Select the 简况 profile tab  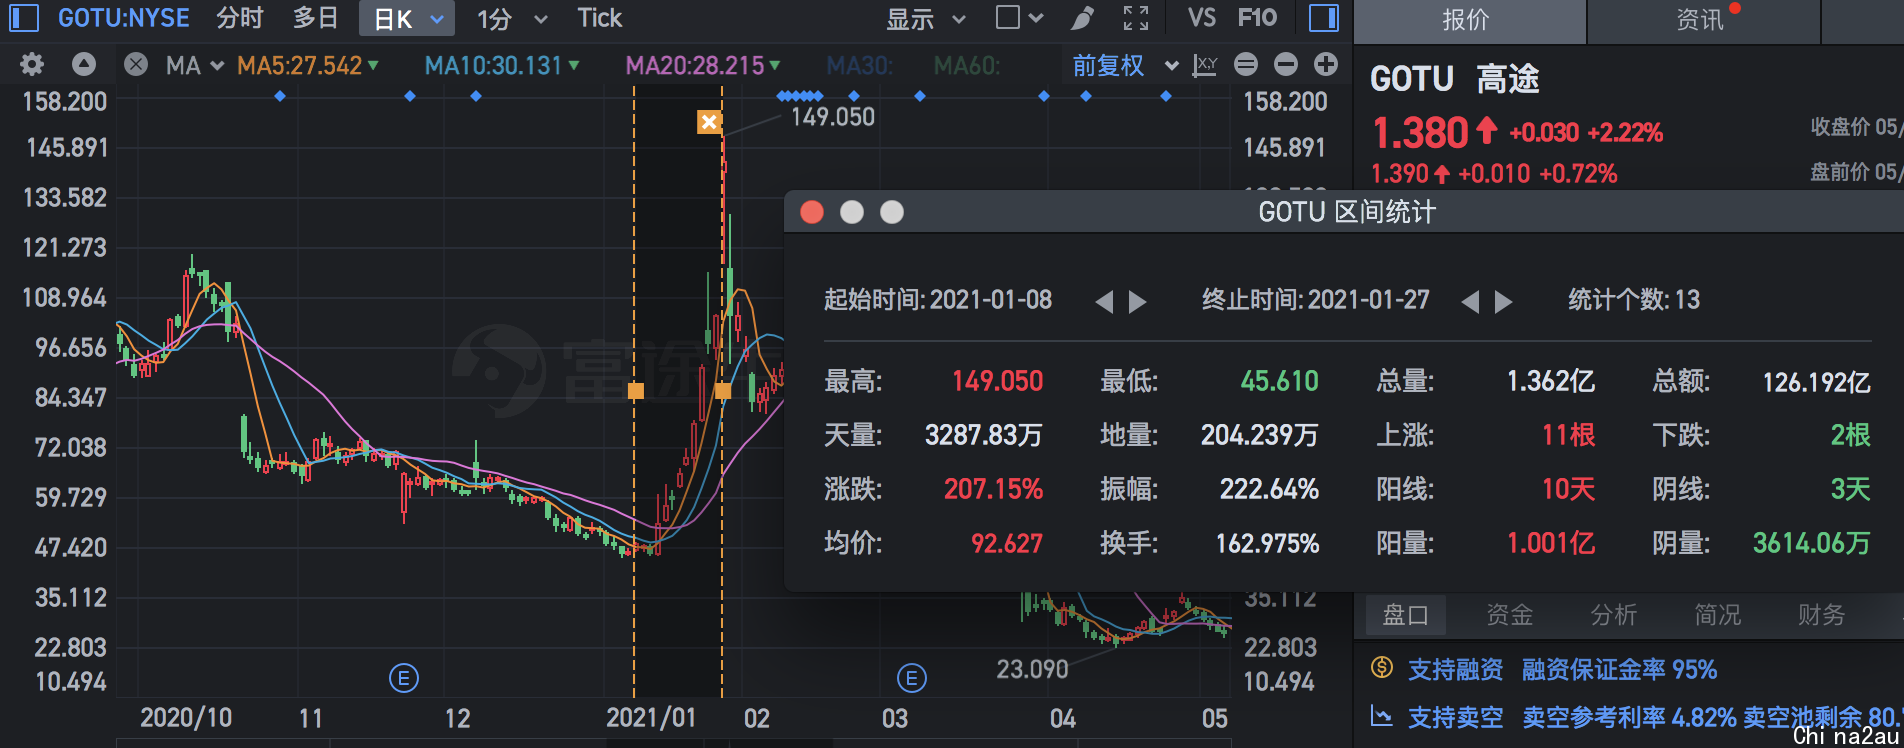tap(1718, 614)
